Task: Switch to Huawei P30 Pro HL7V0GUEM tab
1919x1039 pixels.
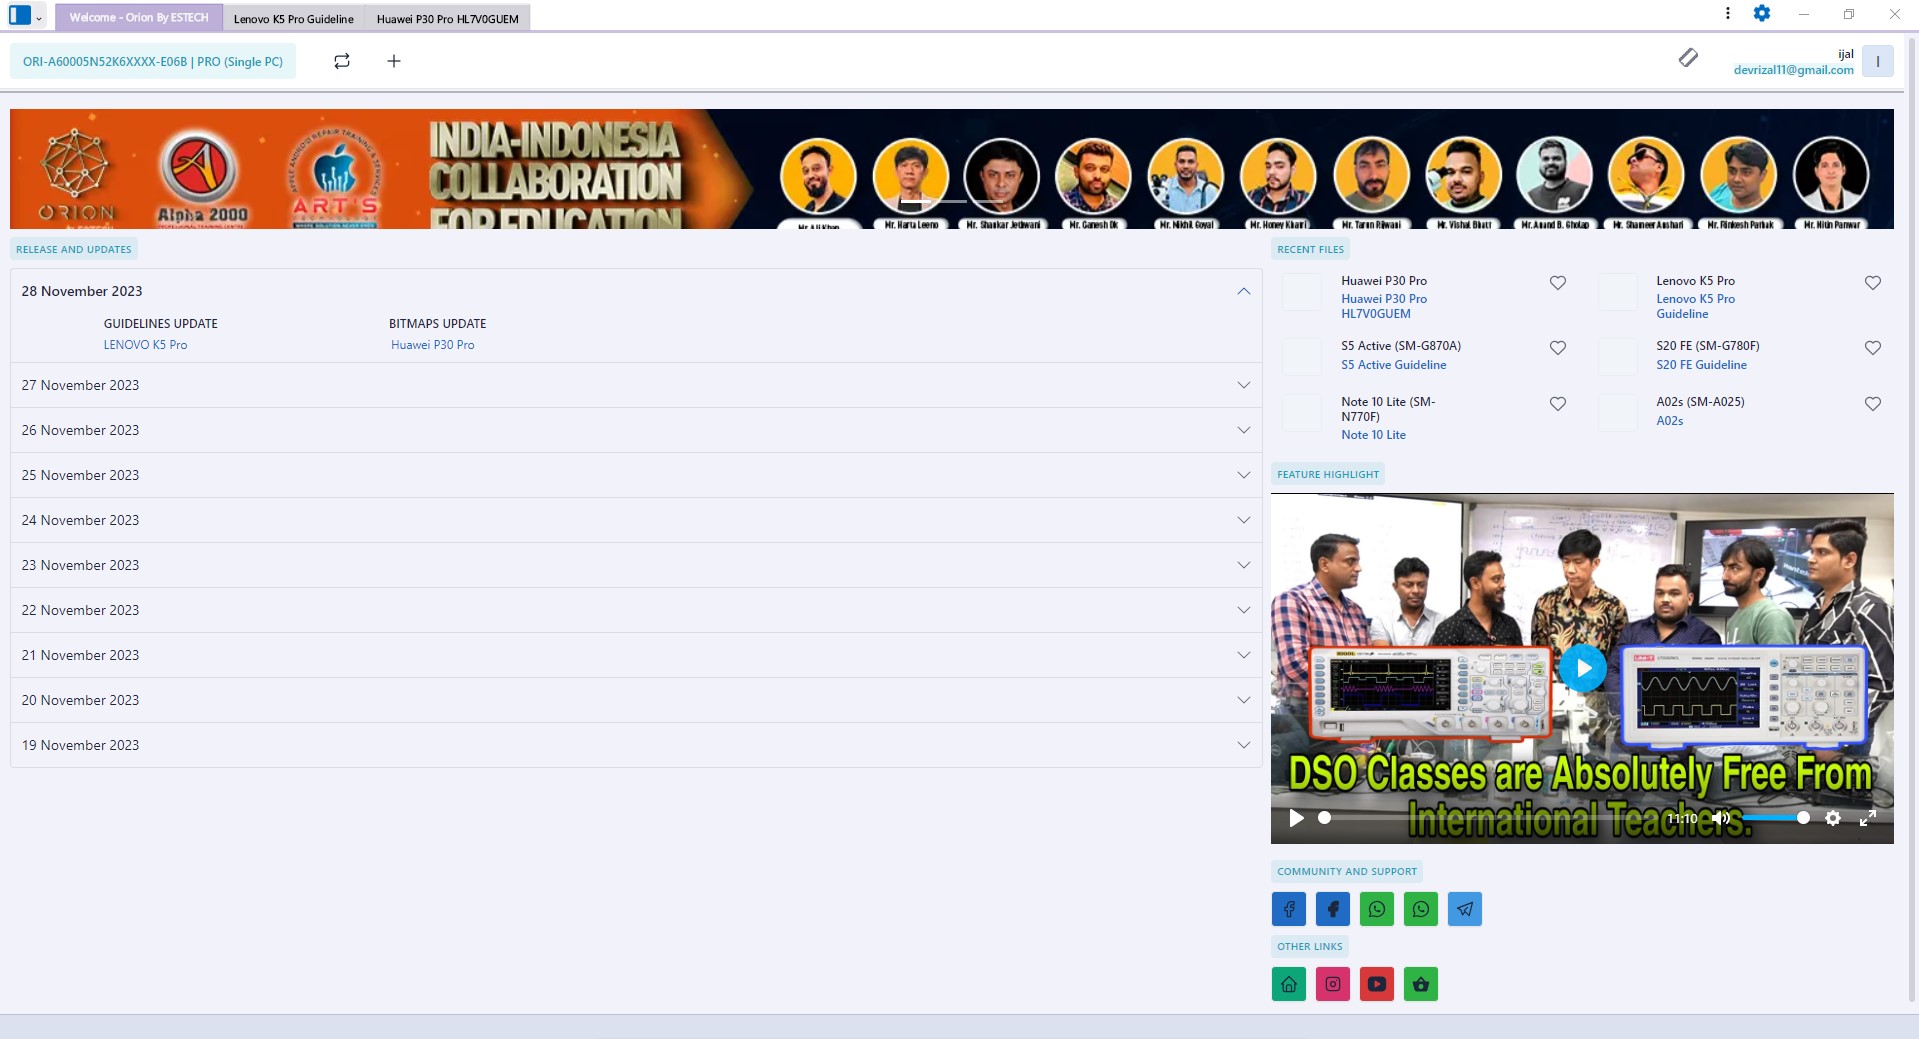Action: click(448, 19)
